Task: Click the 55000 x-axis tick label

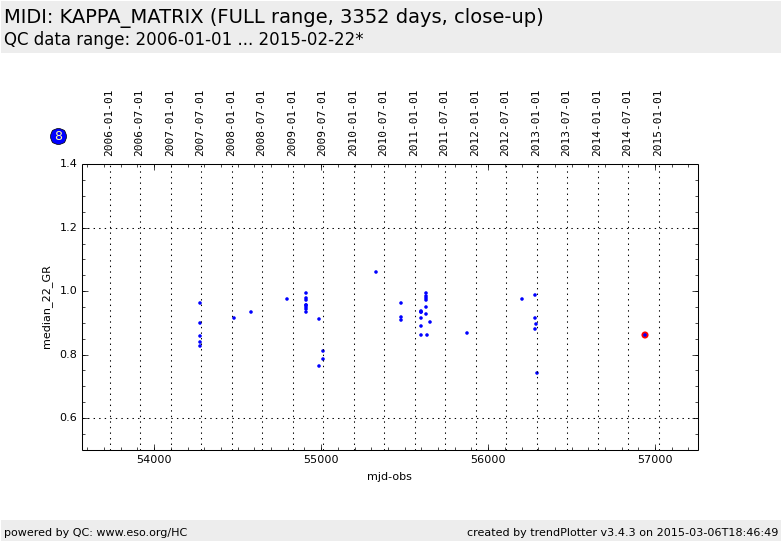Action: click(321, 459)
